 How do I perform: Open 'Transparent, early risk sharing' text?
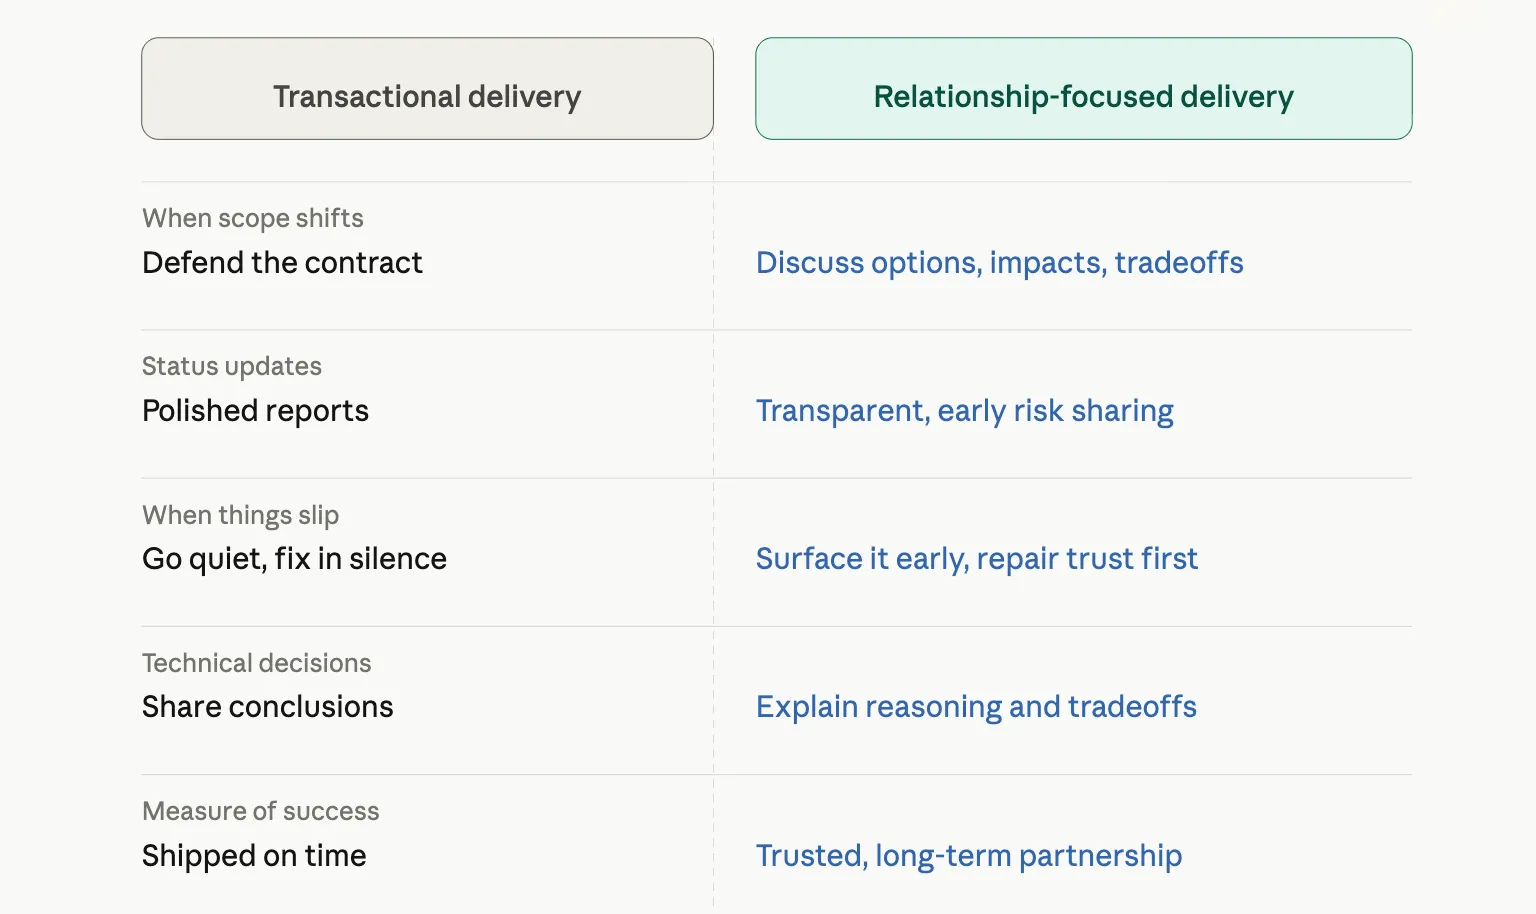point(964,411)
